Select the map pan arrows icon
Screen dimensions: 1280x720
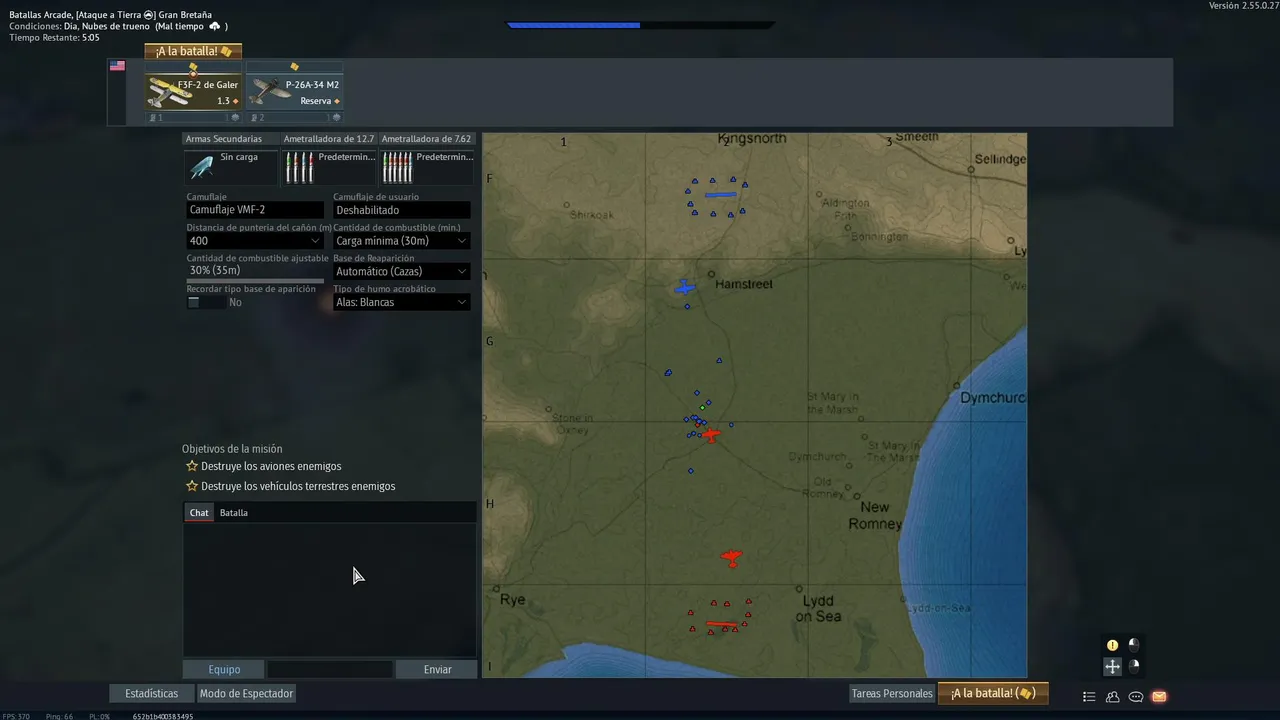(x=1112, y=666)
